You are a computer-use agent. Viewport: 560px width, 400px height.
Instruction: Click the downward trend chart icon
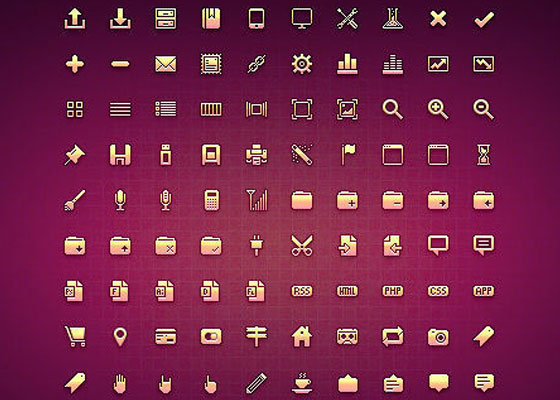[x=484, y=64]
